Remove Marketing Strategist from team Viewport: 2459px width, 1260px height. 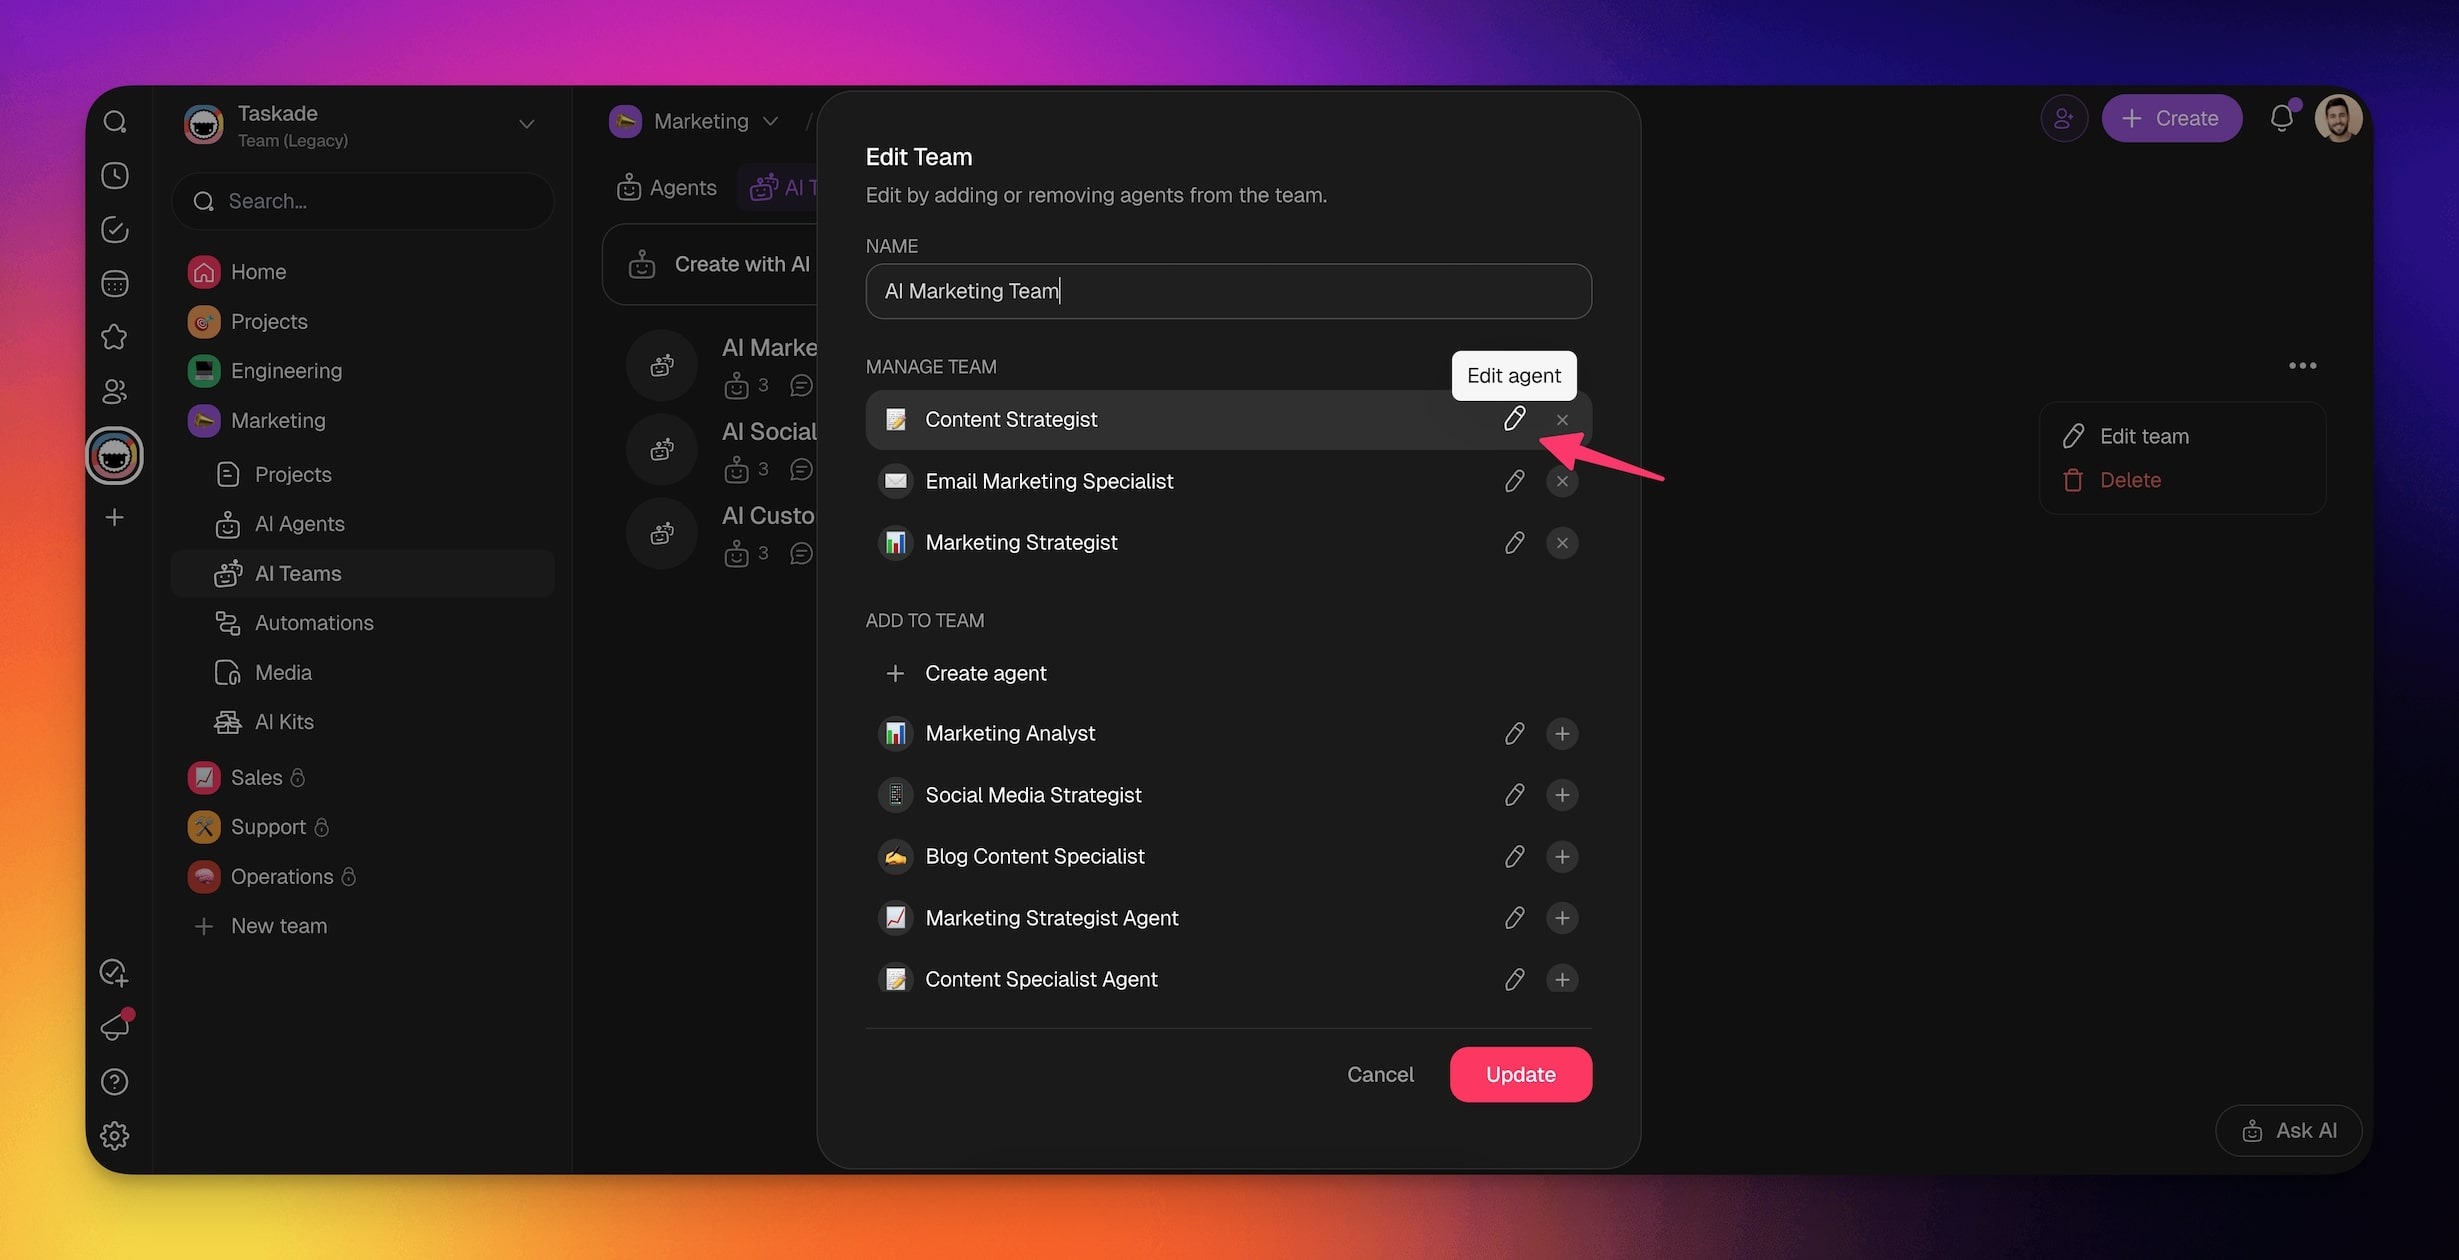coord(1562,543)
